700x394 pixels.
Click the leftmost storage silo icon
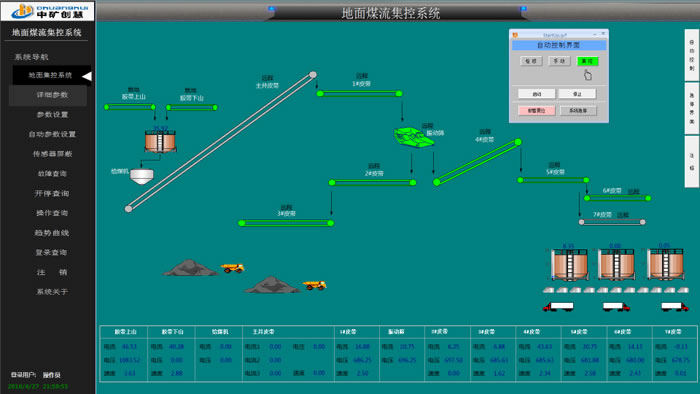tap(569, 264)
